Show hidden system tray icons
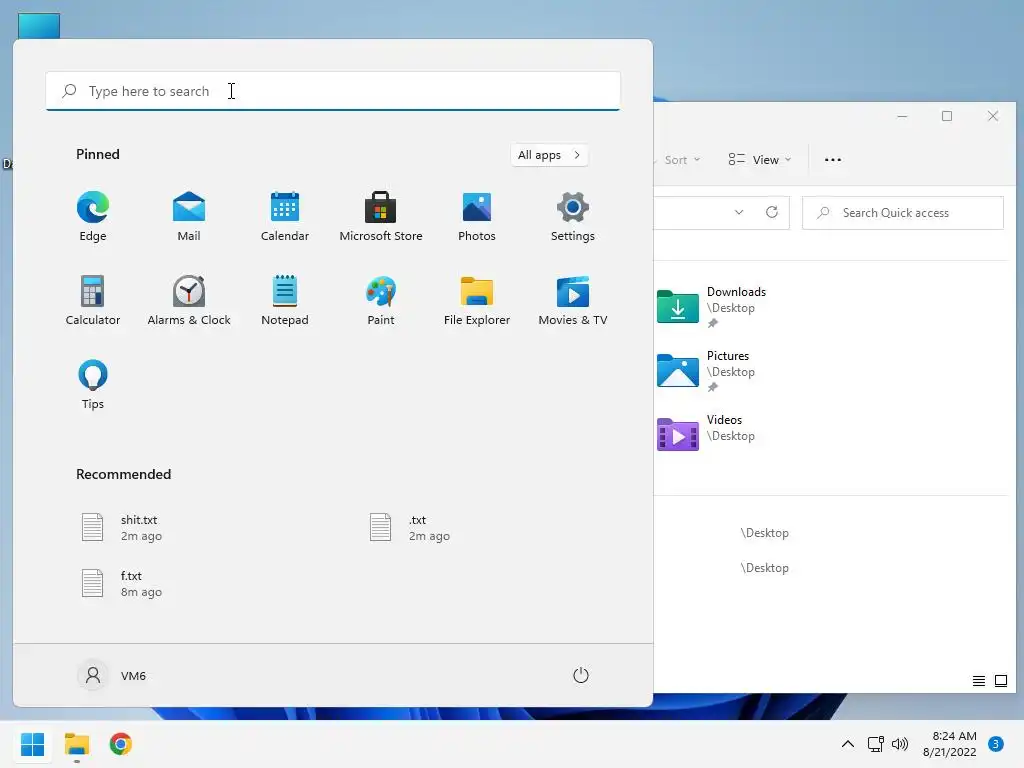The image size is (1024, 768). (x=847, y=744)
